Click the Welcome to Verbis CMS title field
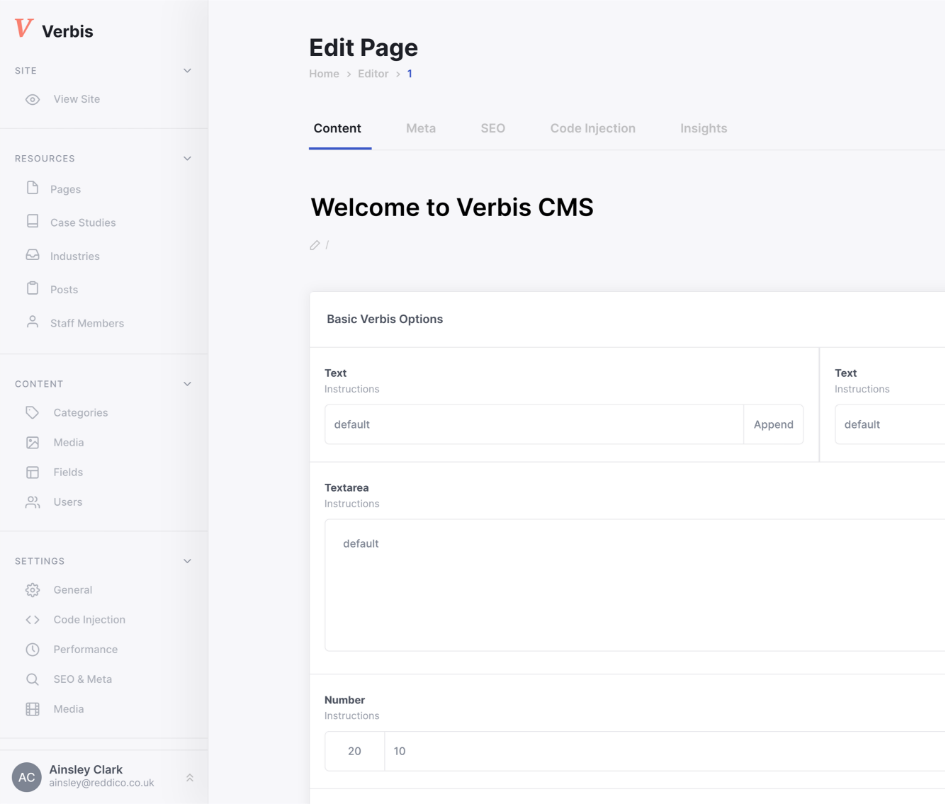Image resolution: width=945 pixels, height=804 pixels. pos(452,207)
